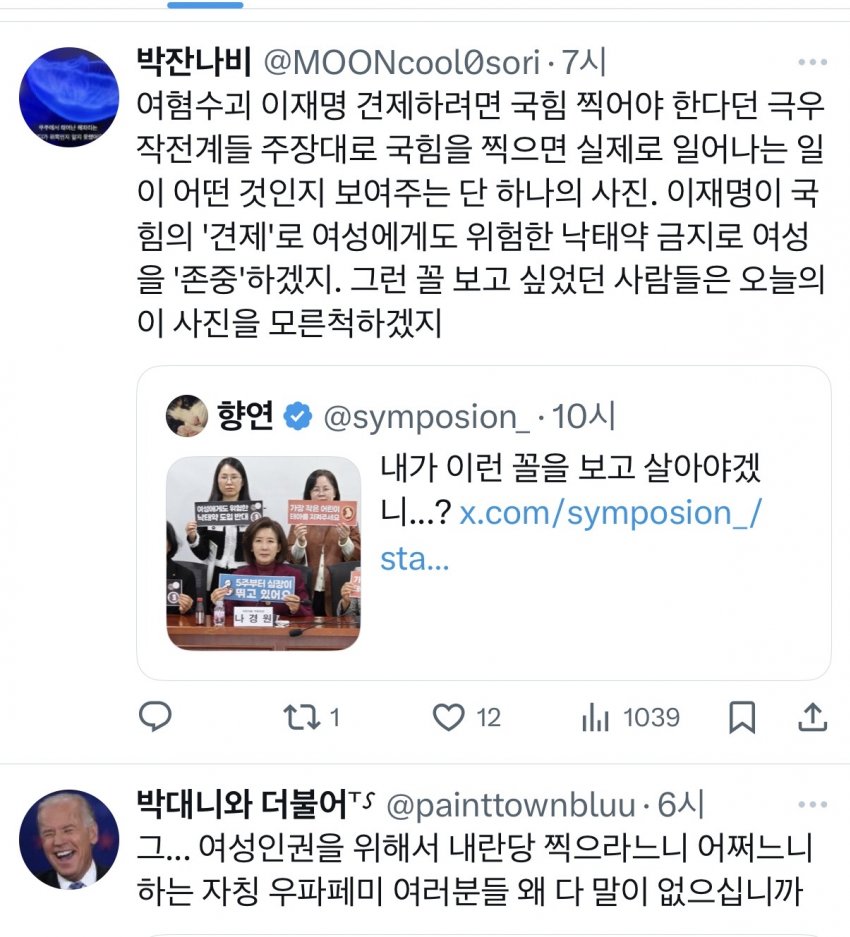Click 향연's blue verified badge

(298, 417)
